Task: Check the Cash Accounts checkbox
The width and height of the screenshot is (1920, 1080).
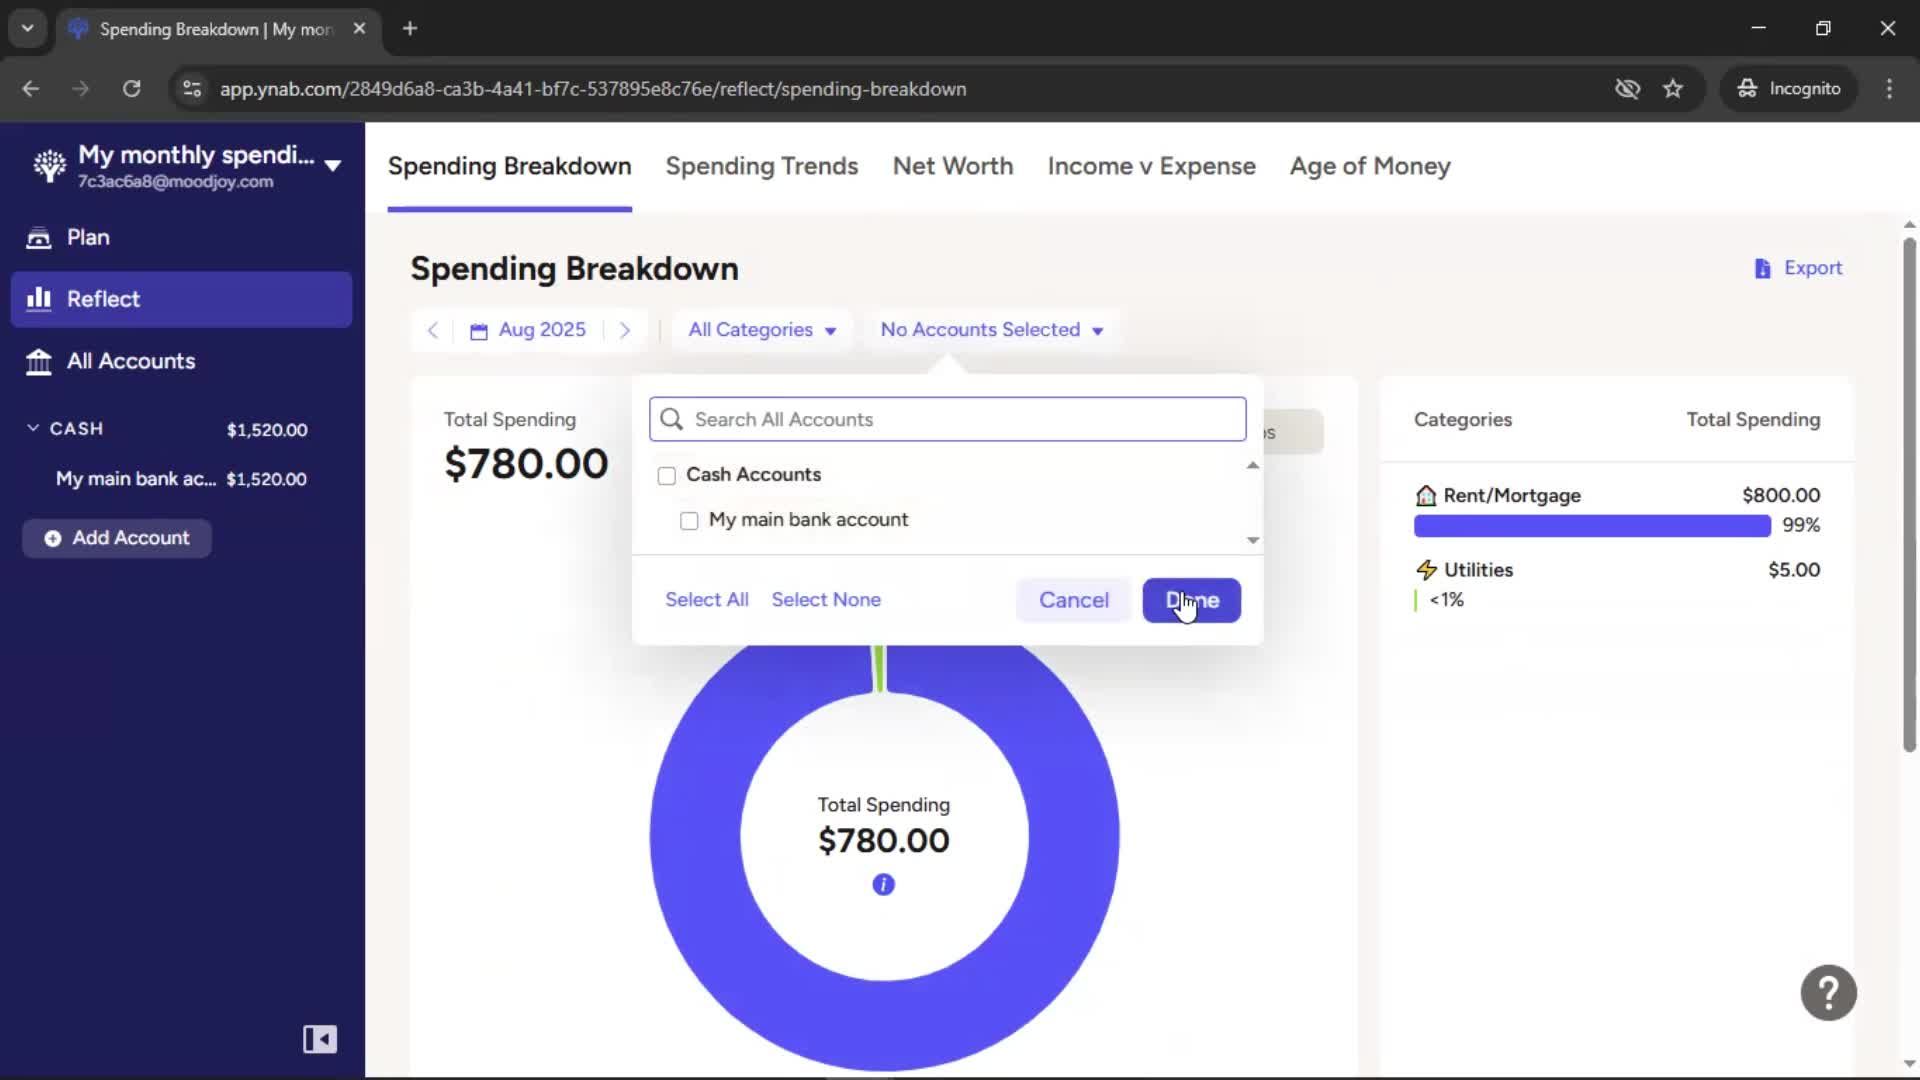Action: [667, 476]
